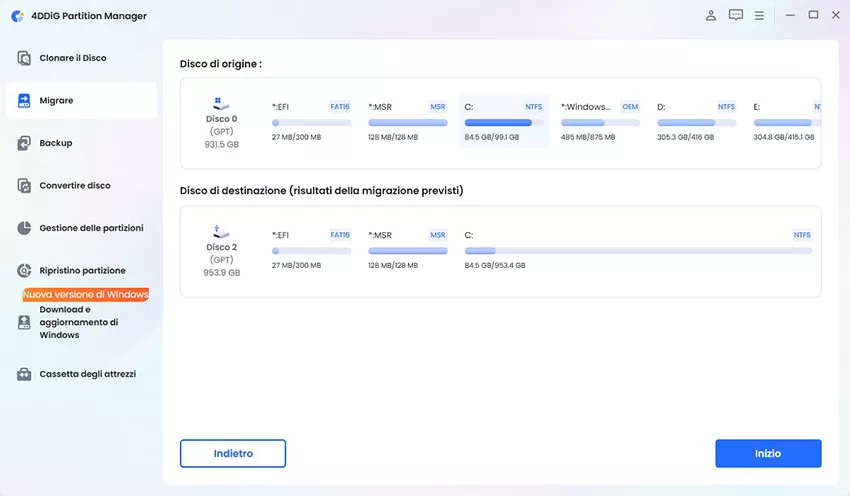Click the Disco 0 source disk icon
The image size is (850, 496).
click(x=221, y=104)
